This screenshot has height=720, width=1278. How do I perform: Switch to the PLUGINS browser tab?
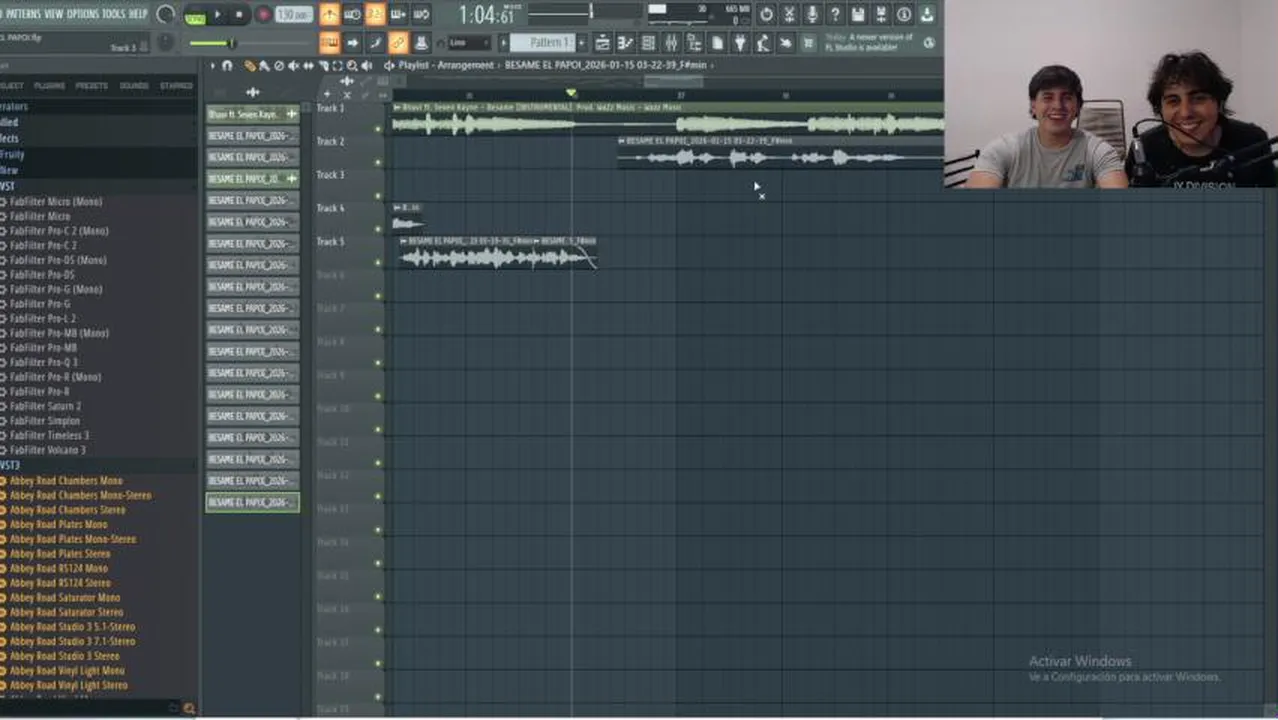49,86
